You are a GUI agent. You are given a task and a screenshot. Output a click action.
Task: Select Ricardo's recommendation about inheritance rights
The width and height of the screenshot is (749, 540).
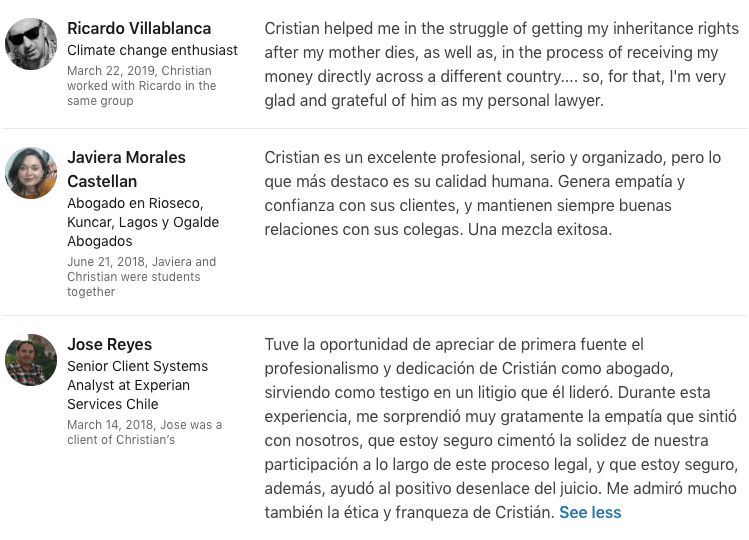point(502,65)
